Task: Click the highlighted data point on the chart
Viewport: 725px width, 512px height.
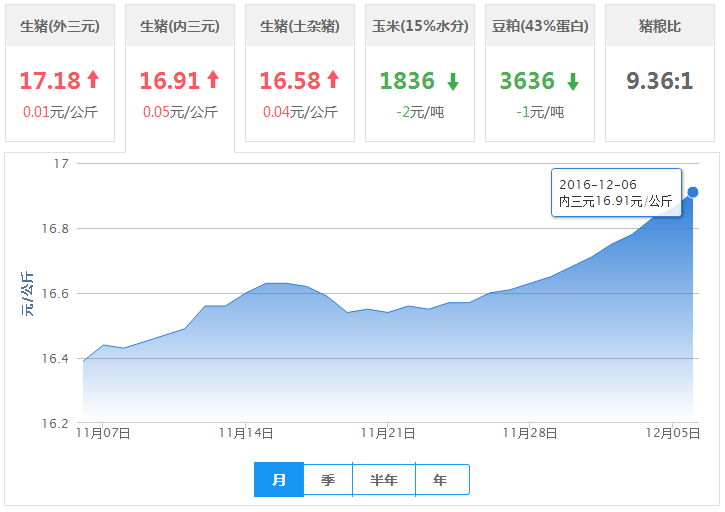Action: [693, 192]
